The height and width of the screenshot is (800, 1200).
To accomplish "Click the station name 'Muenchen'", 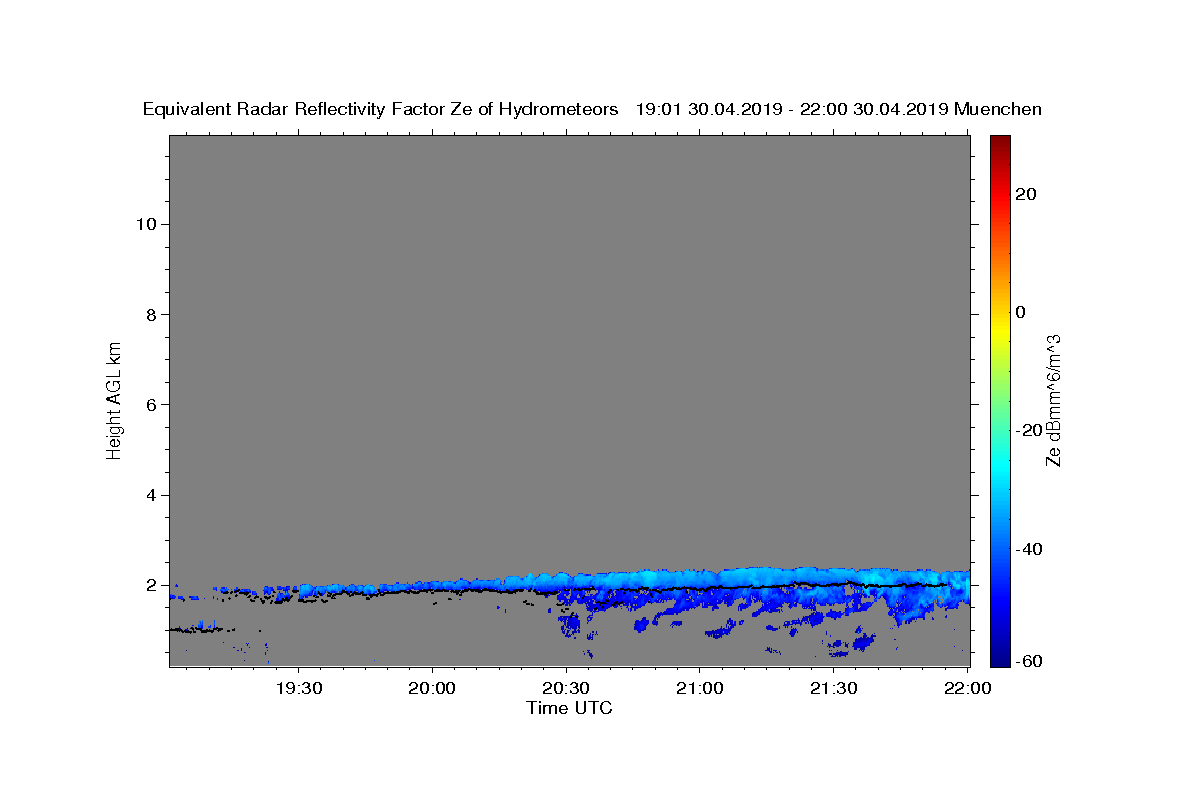I will coord(998,110).
